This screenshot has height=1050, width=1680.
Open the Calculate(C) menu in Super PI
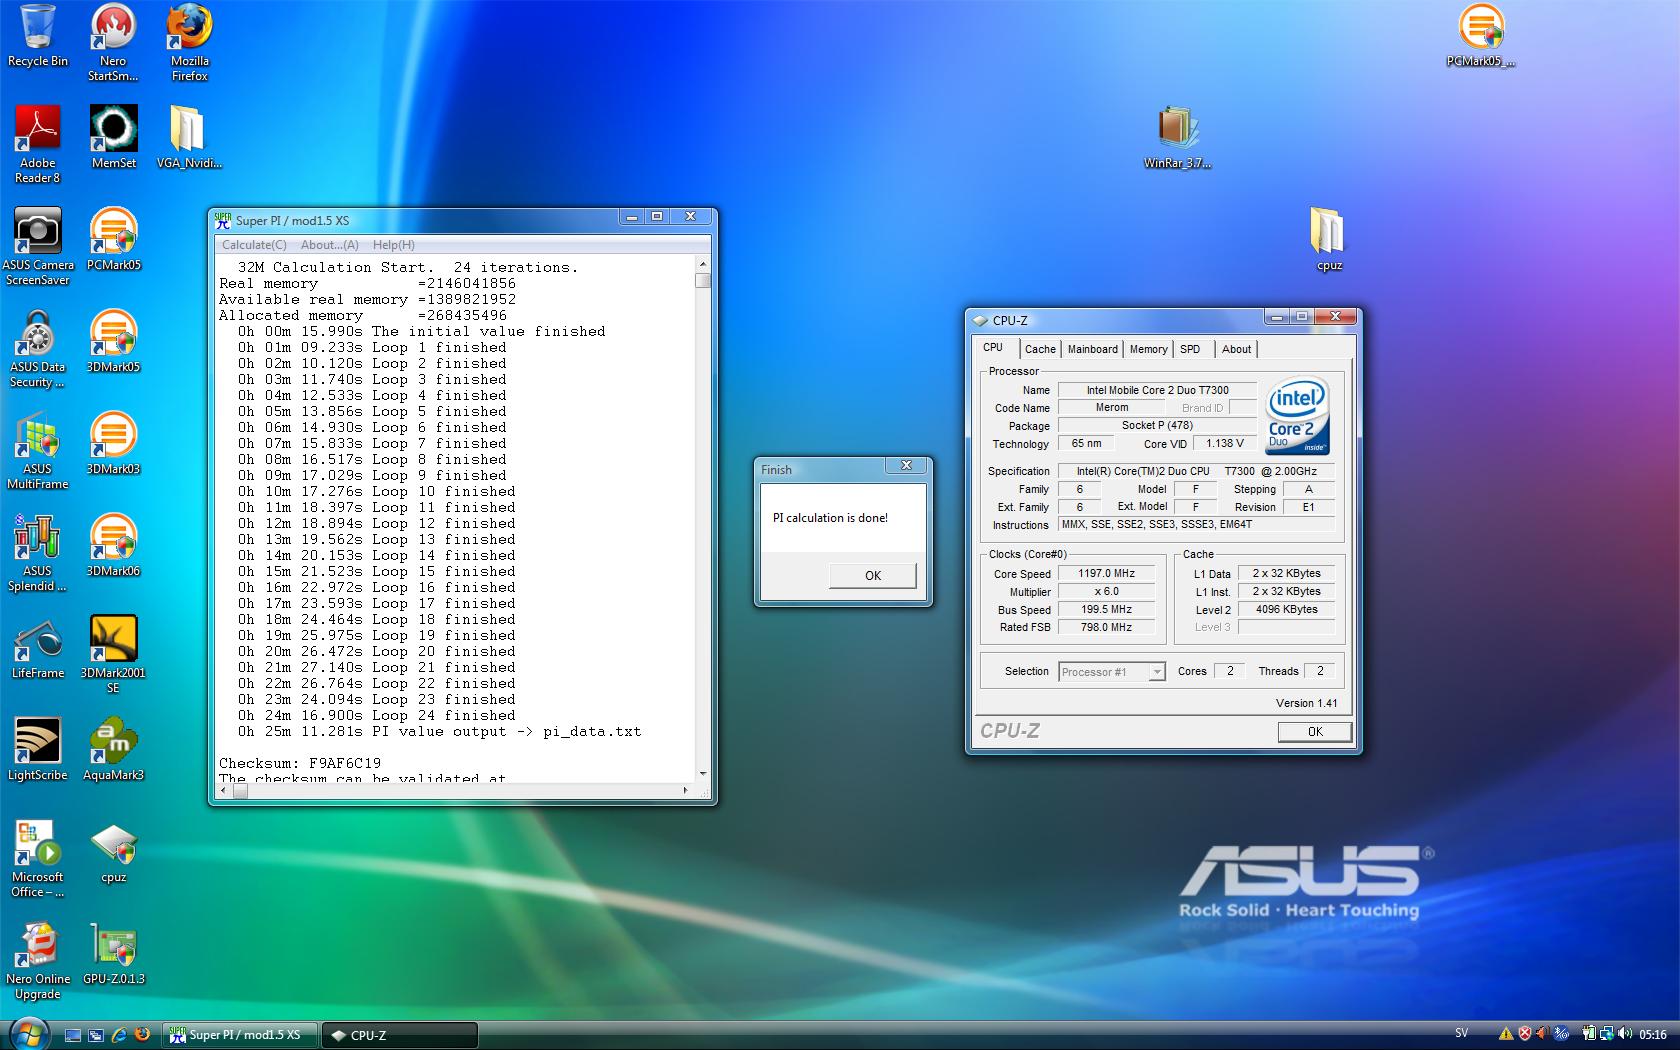tap(254, 245)
